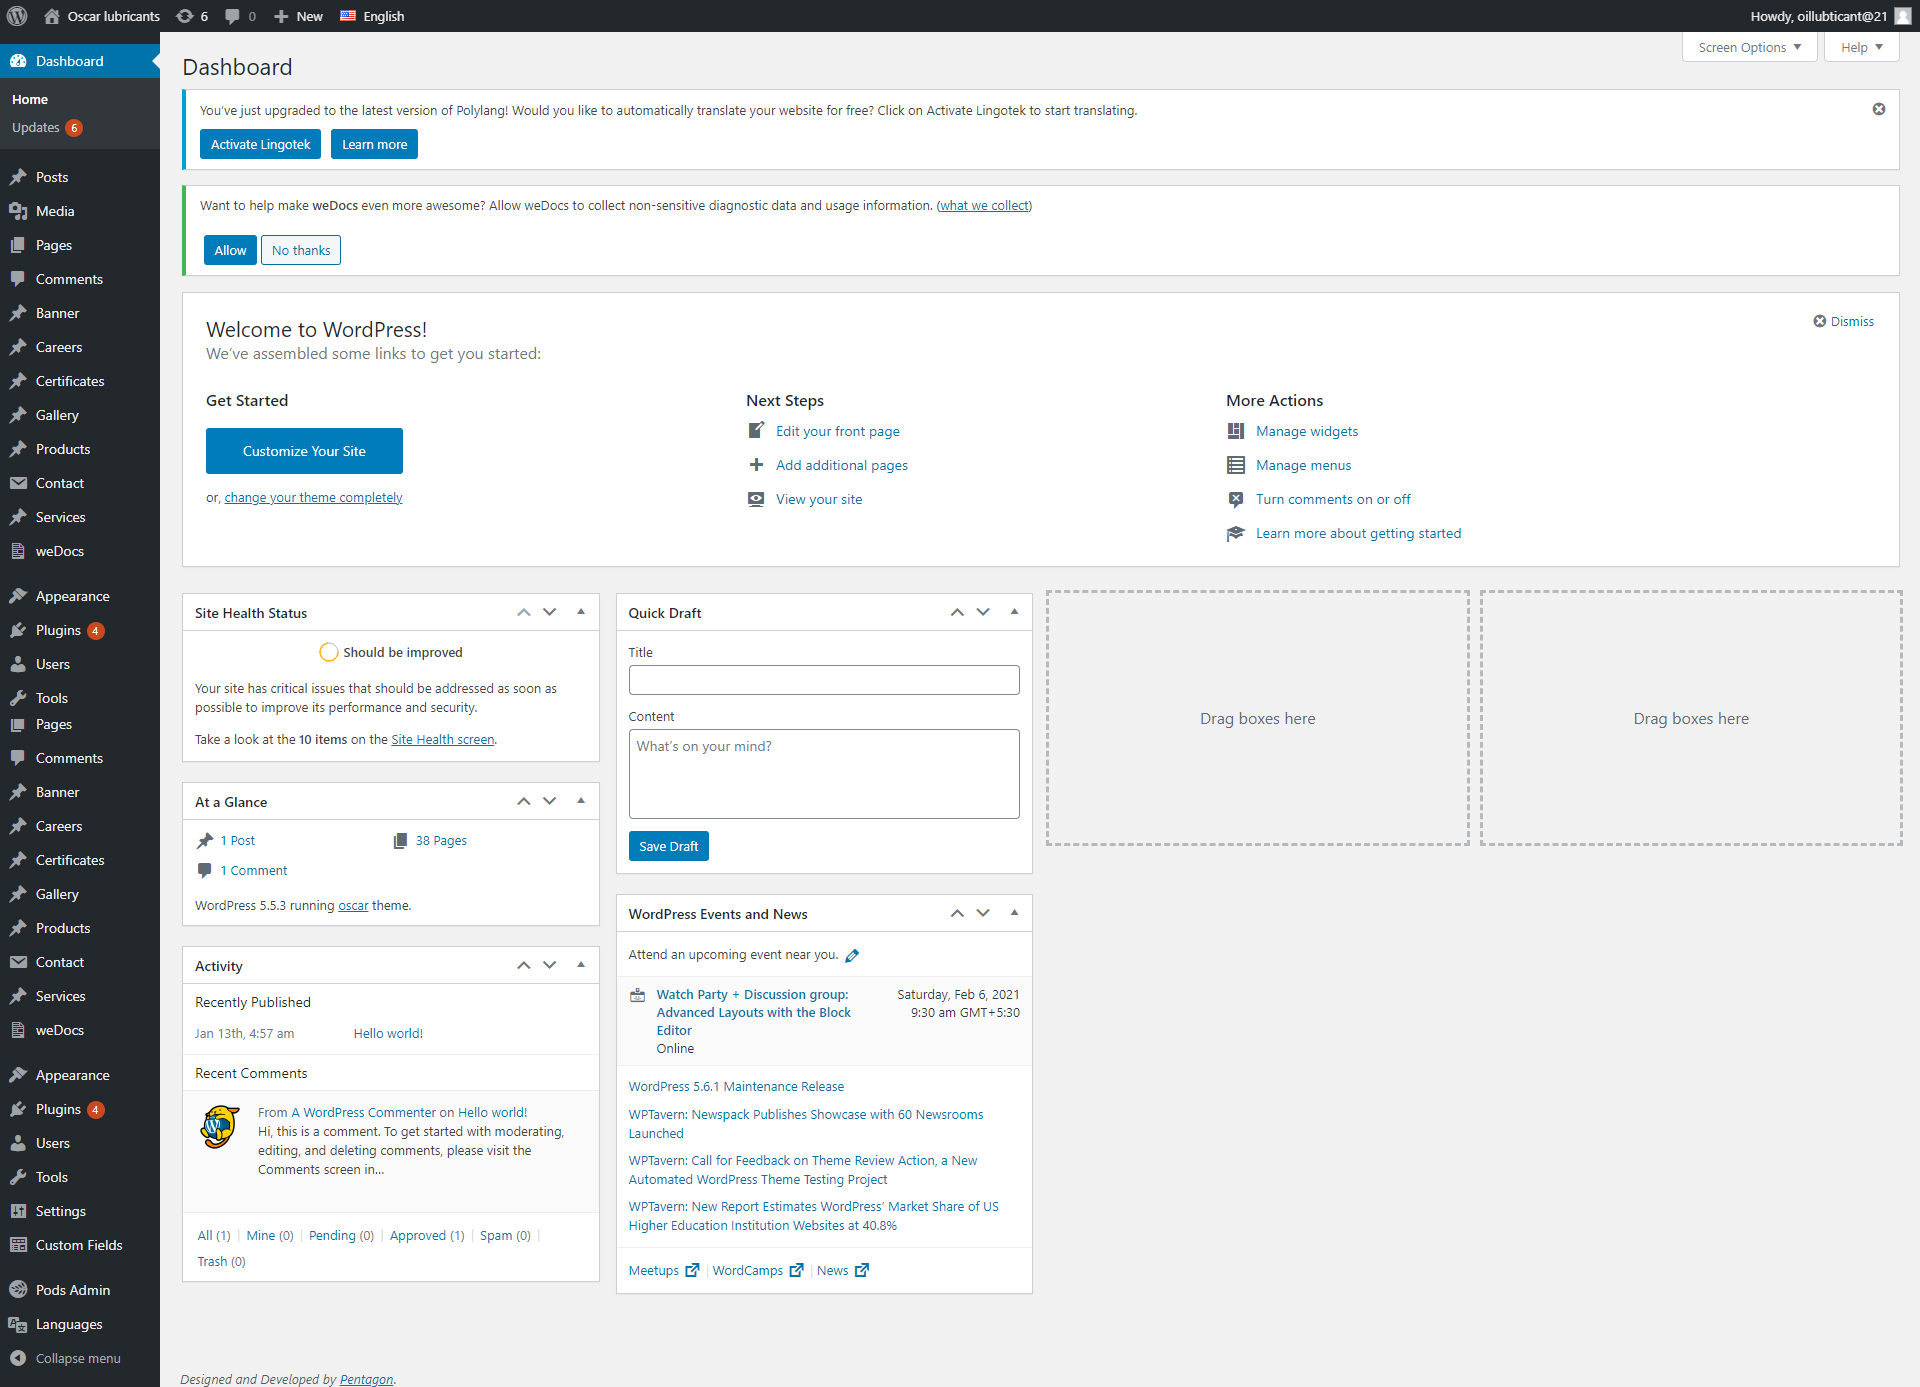Click the View your site screen icon

pyautogui.click(x=756, y=499)
